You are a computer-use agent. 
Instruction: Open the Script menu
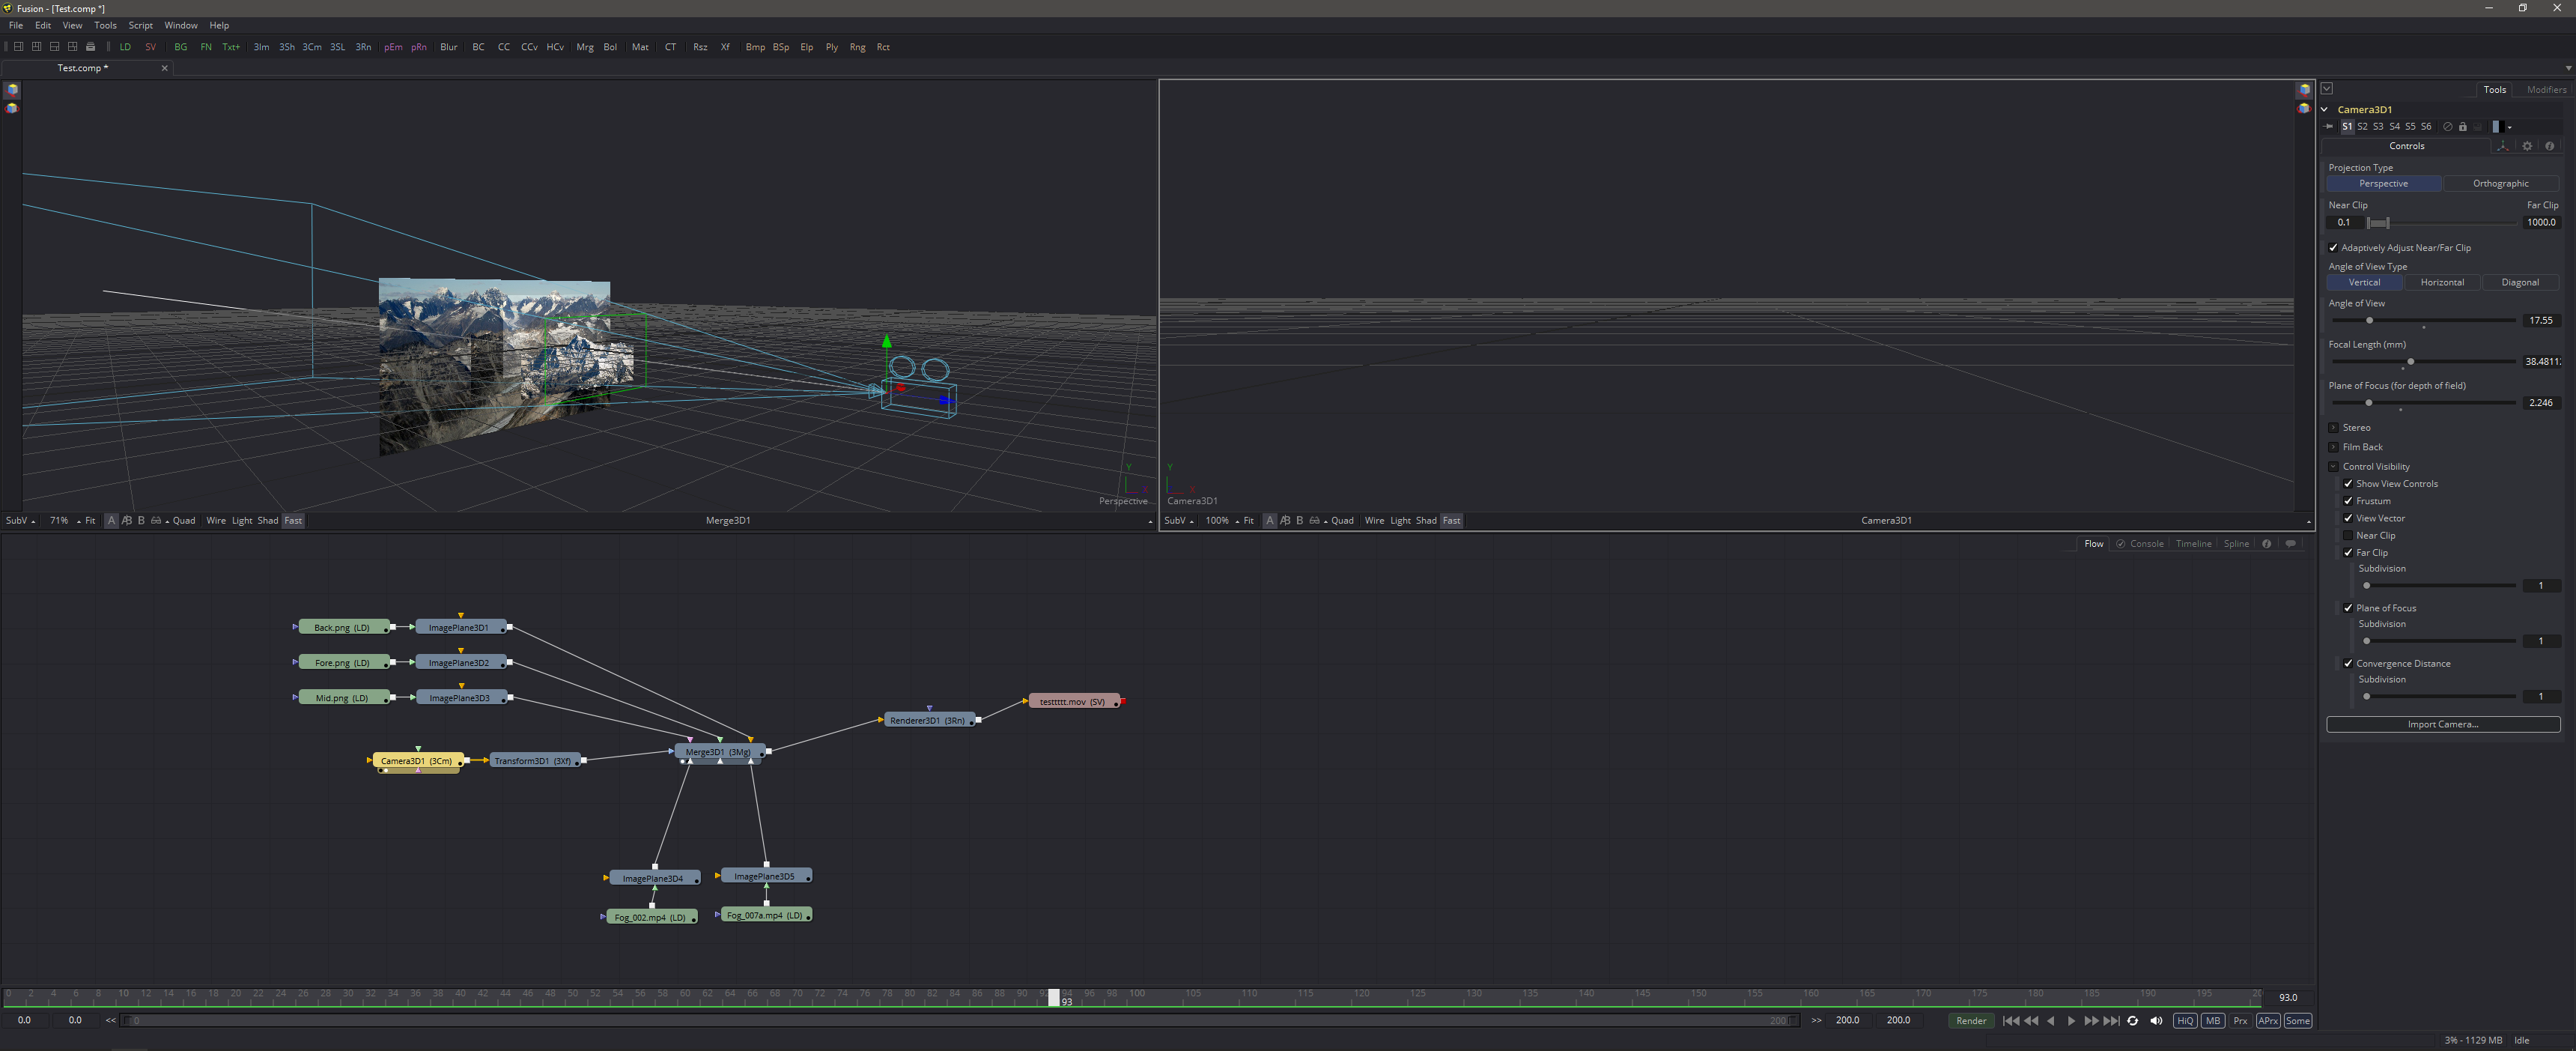(x=141, y=26)
